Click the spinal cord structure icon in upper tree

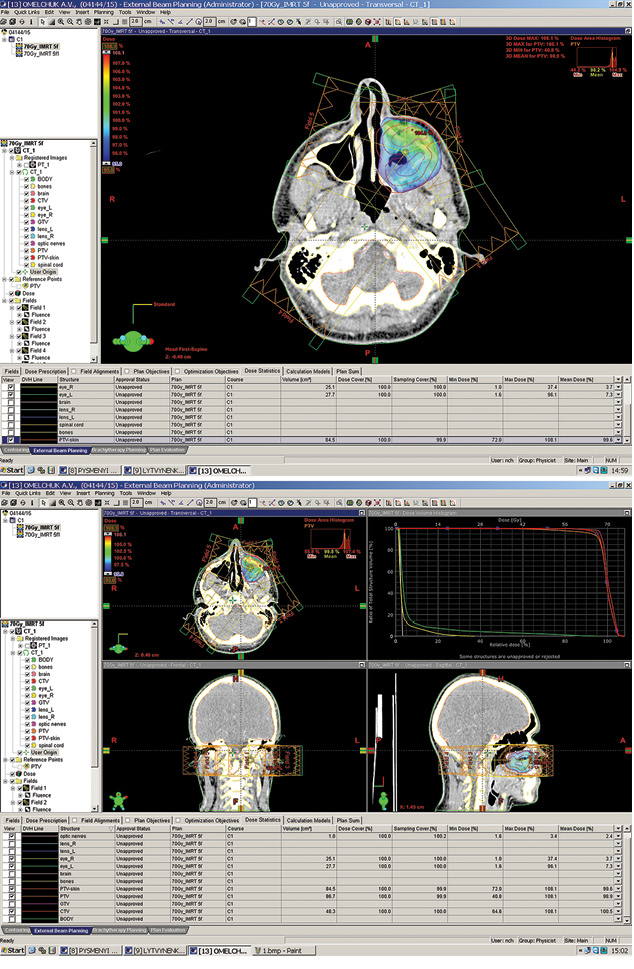[33, 264]
